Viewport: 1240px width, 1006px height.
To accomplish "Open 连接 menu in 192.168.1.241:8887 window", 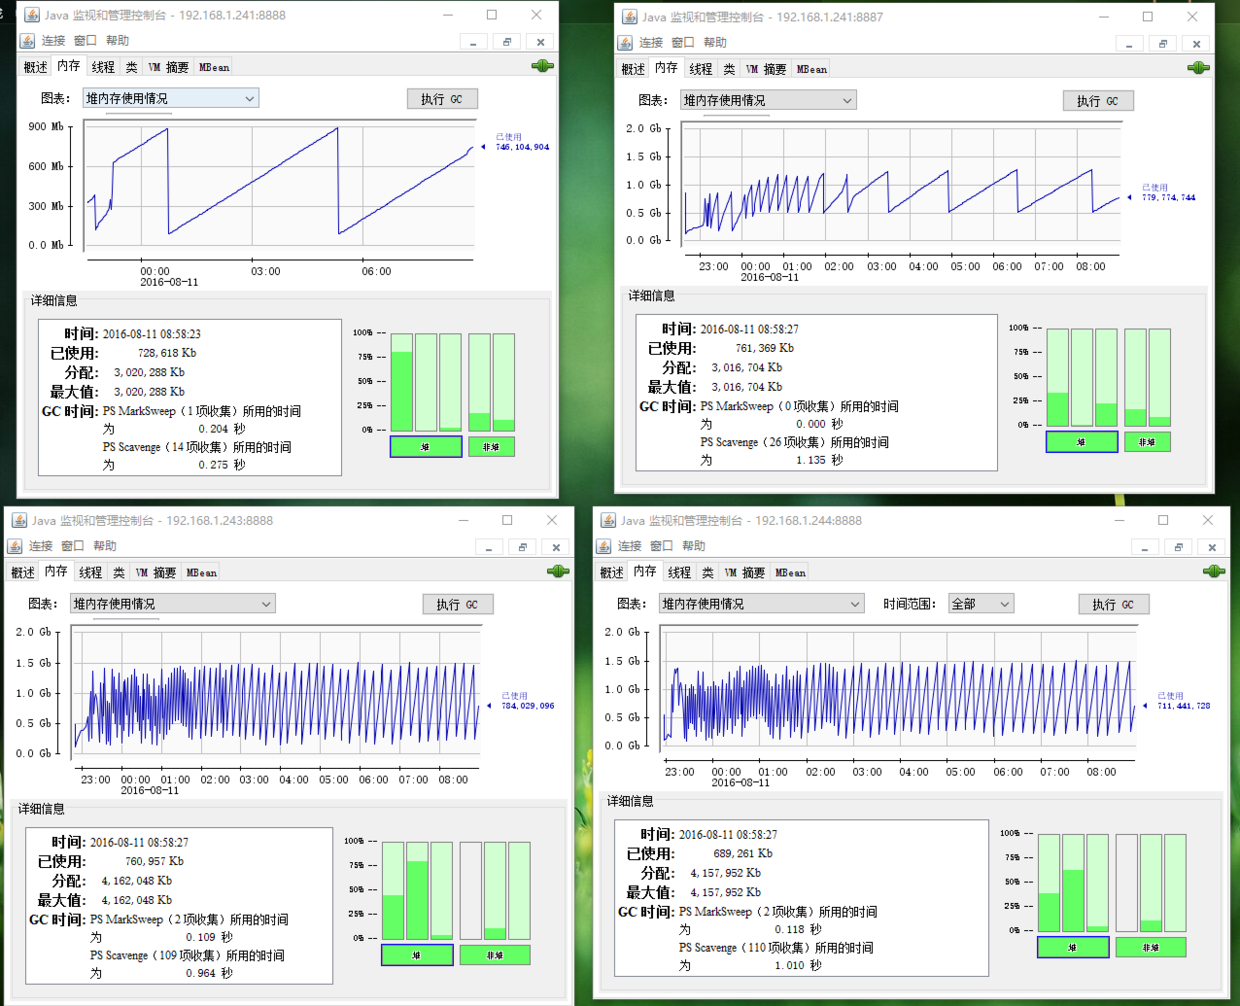I will (650, 43).
